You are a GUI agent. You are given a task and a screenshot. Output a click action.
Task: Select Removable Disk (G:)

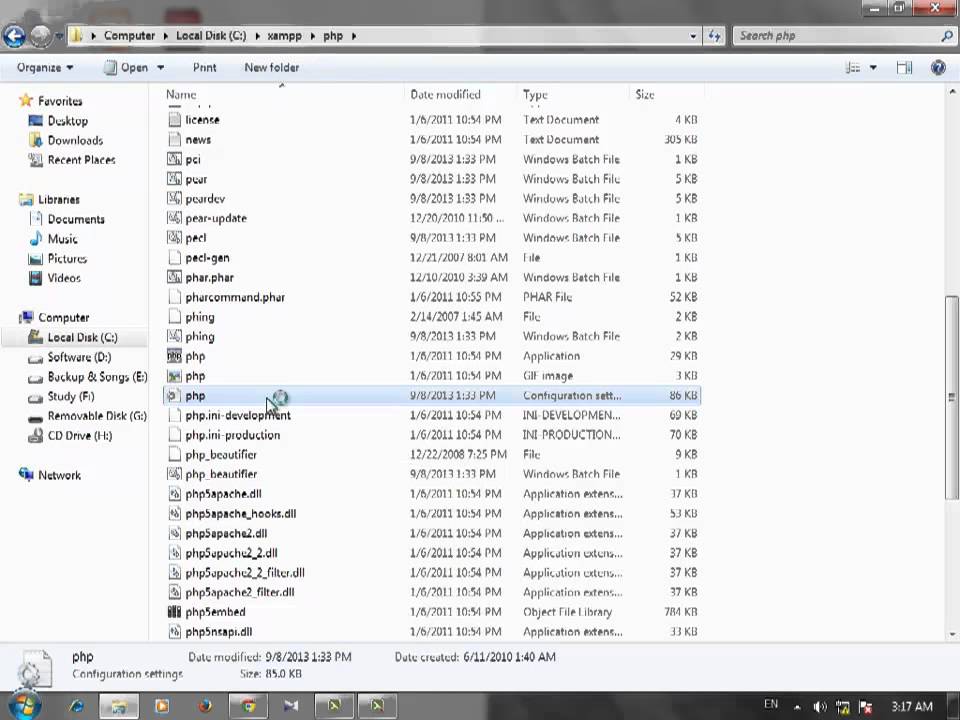[x=97, y=416]
